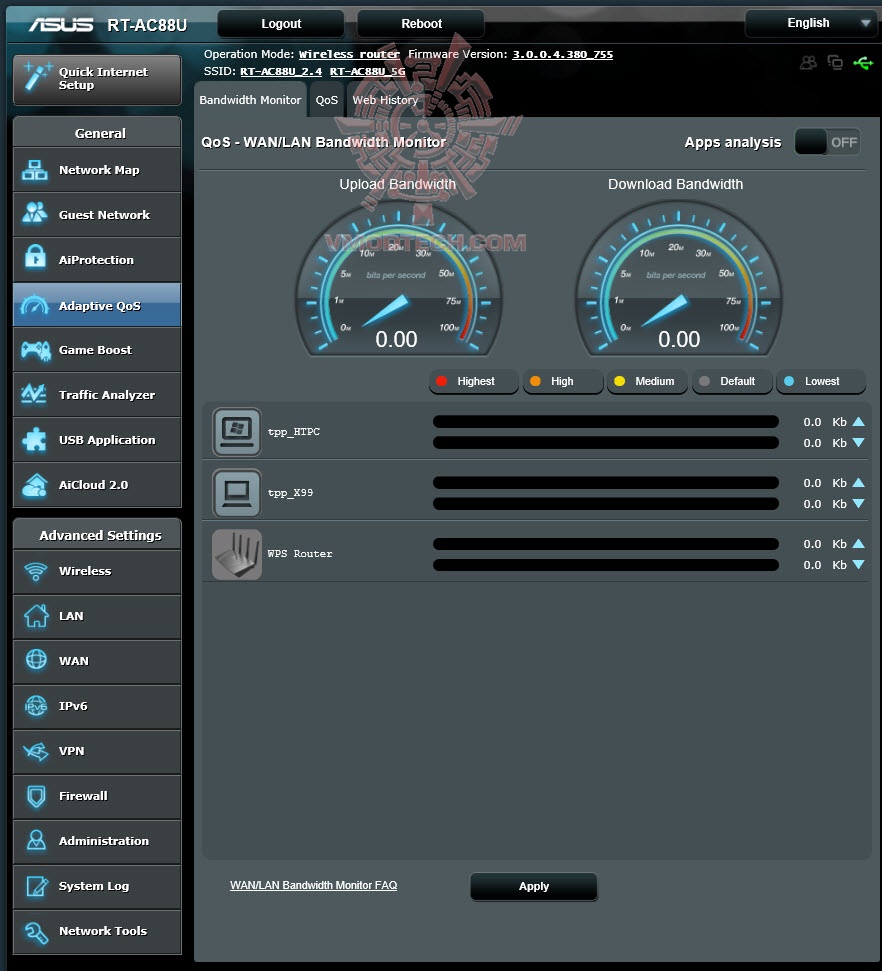
Task: Click the Wireless wifi signal icon
Action: pos(36,571)
